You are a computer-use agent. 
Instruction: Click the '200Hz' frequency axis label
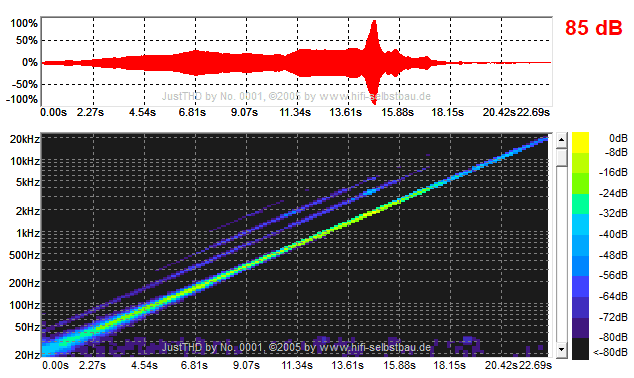click(25, 283)
